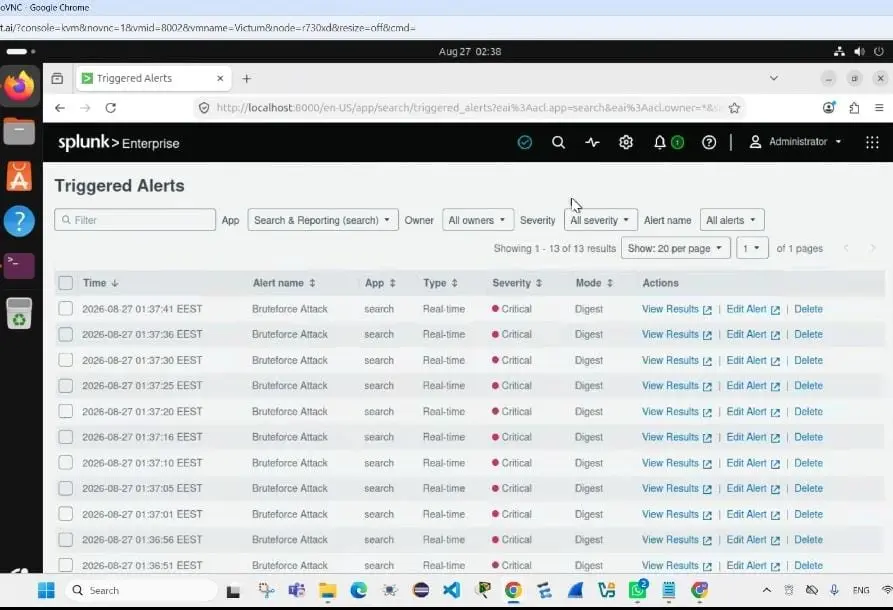Open a new Firefox tab
The width and height of the screenshot is (893, 610).
(x=247, y=79)
